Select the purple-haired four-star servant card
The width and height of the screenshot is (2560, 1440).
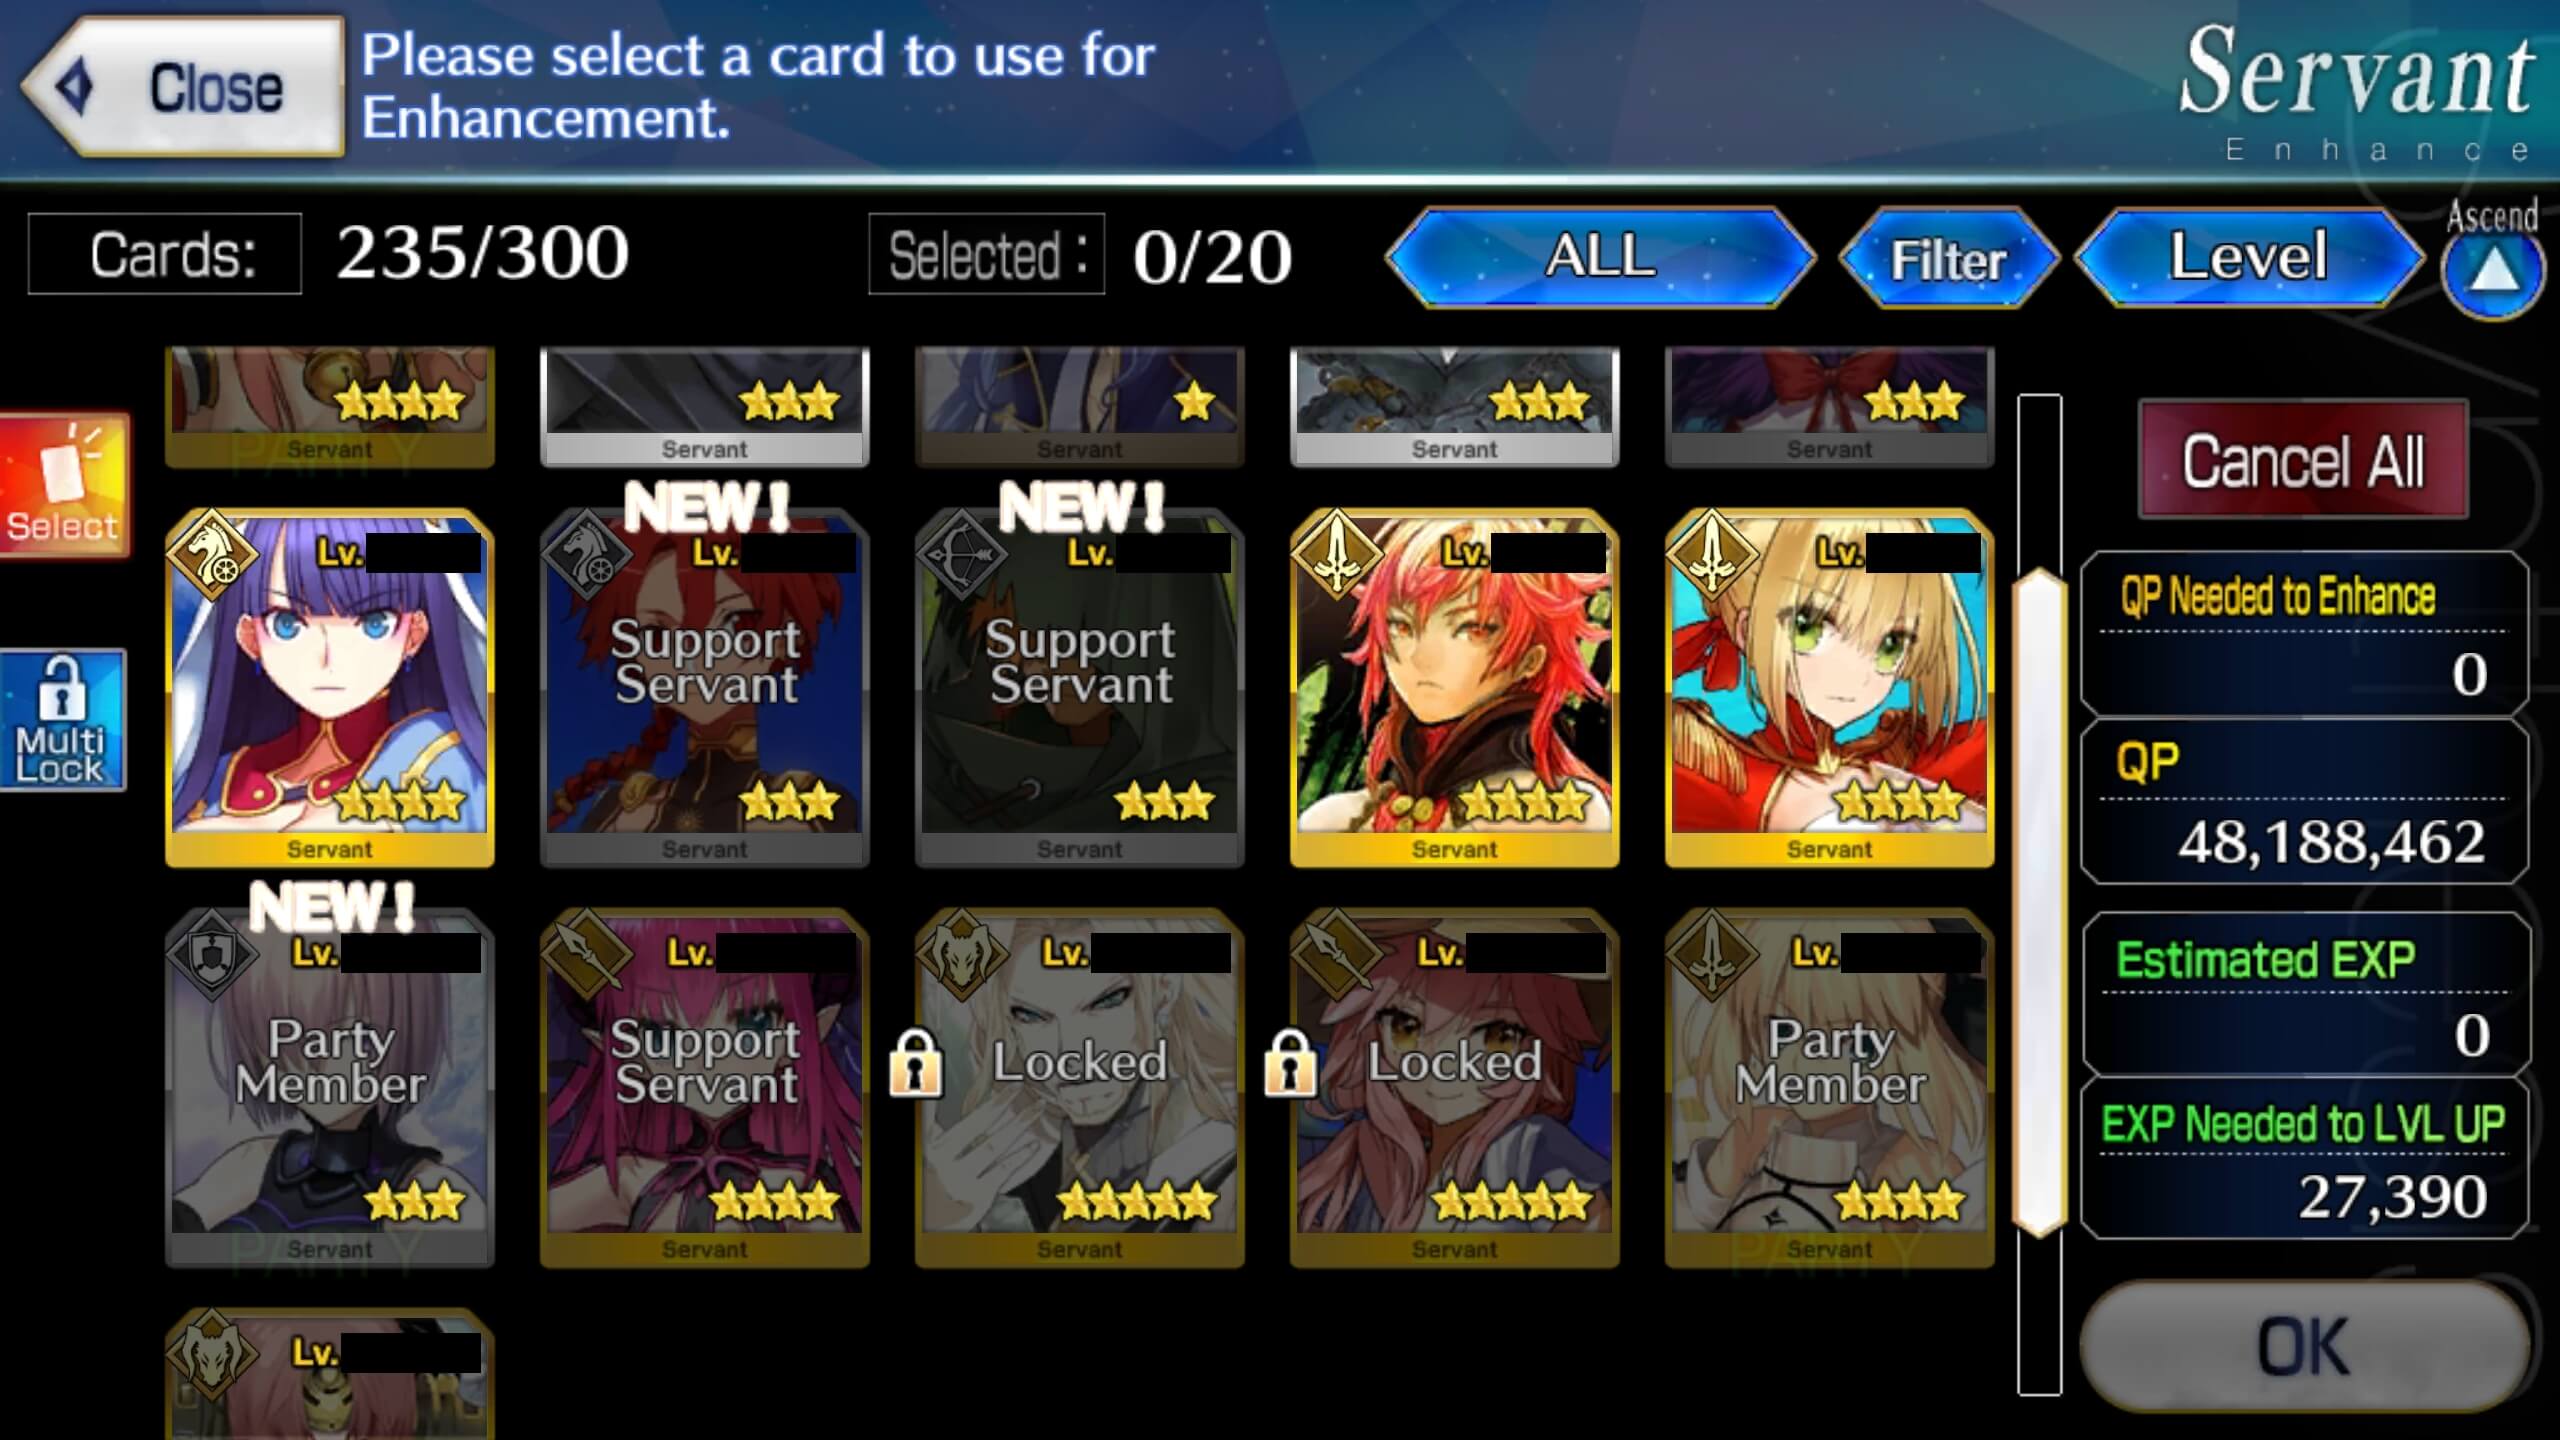330,688
